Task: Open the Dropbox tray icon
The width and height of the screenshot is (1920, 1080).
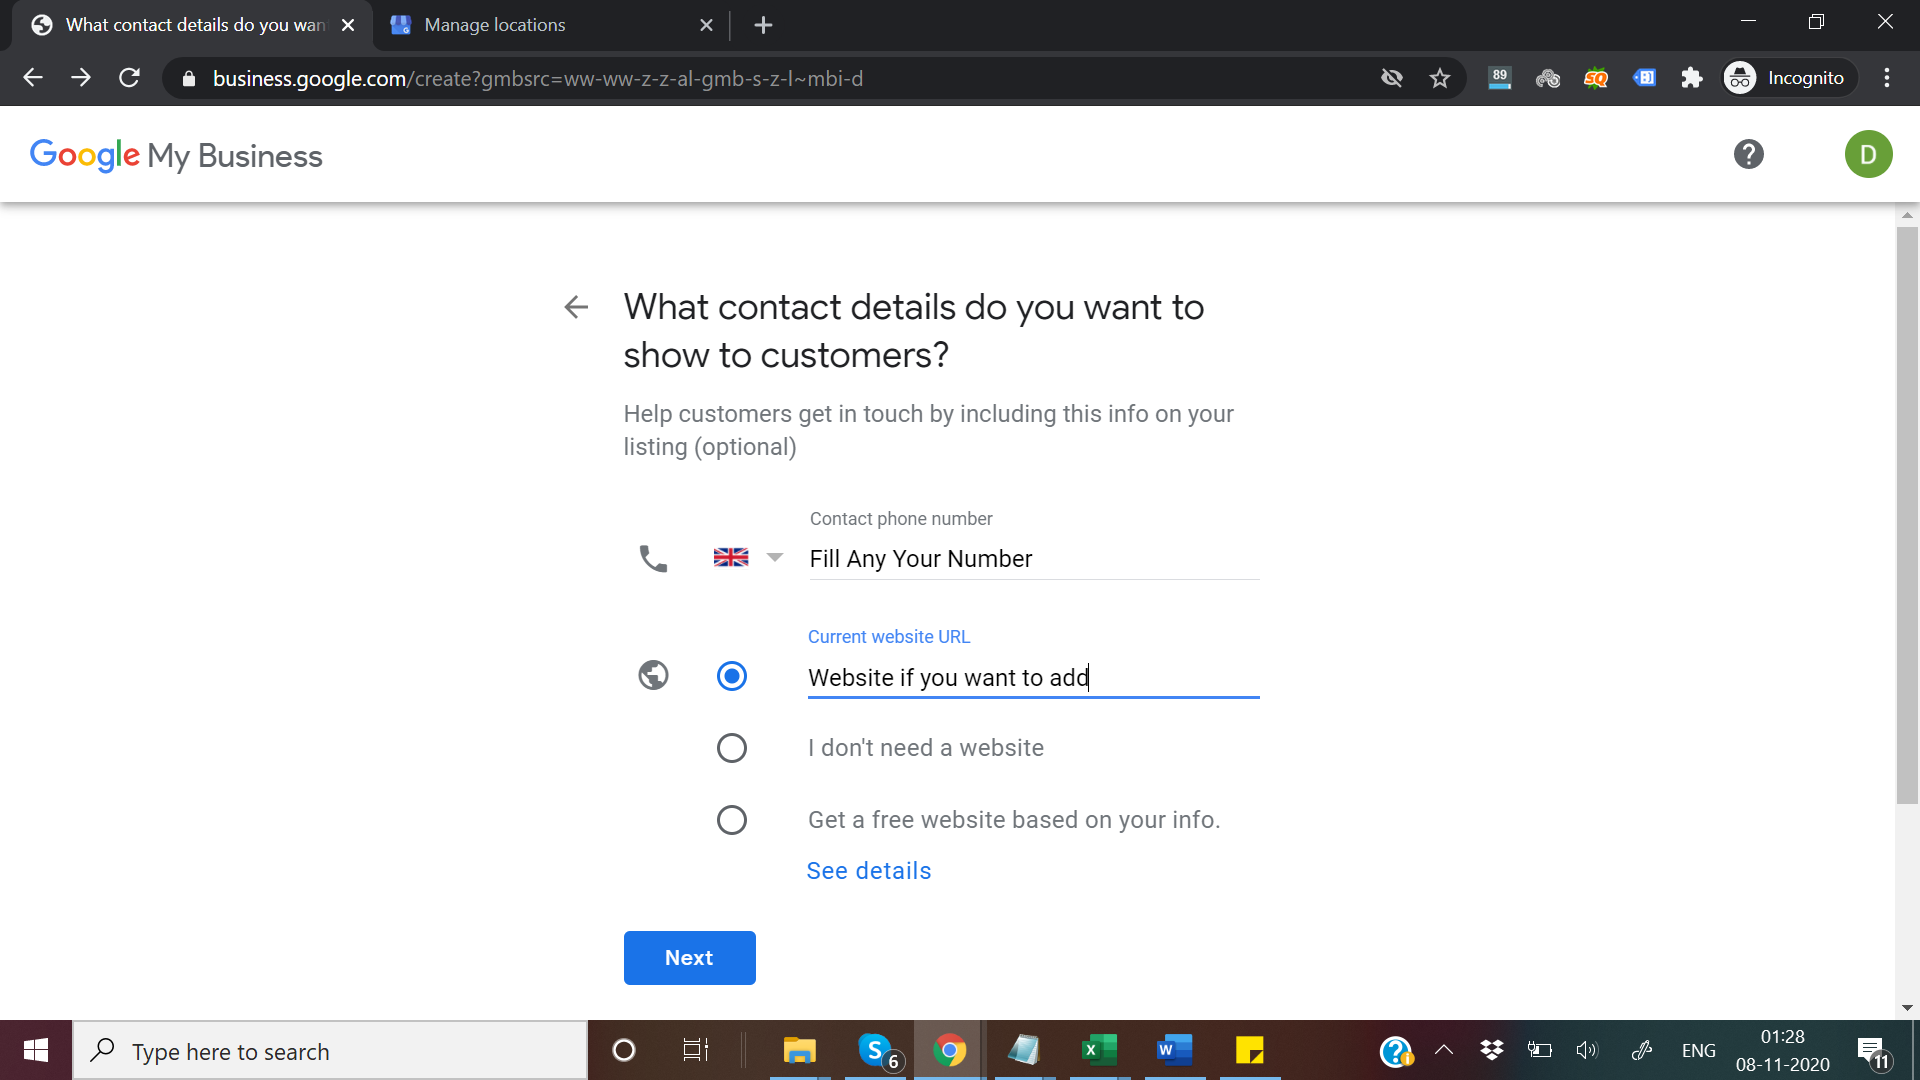Action: click(1492, 1050)
